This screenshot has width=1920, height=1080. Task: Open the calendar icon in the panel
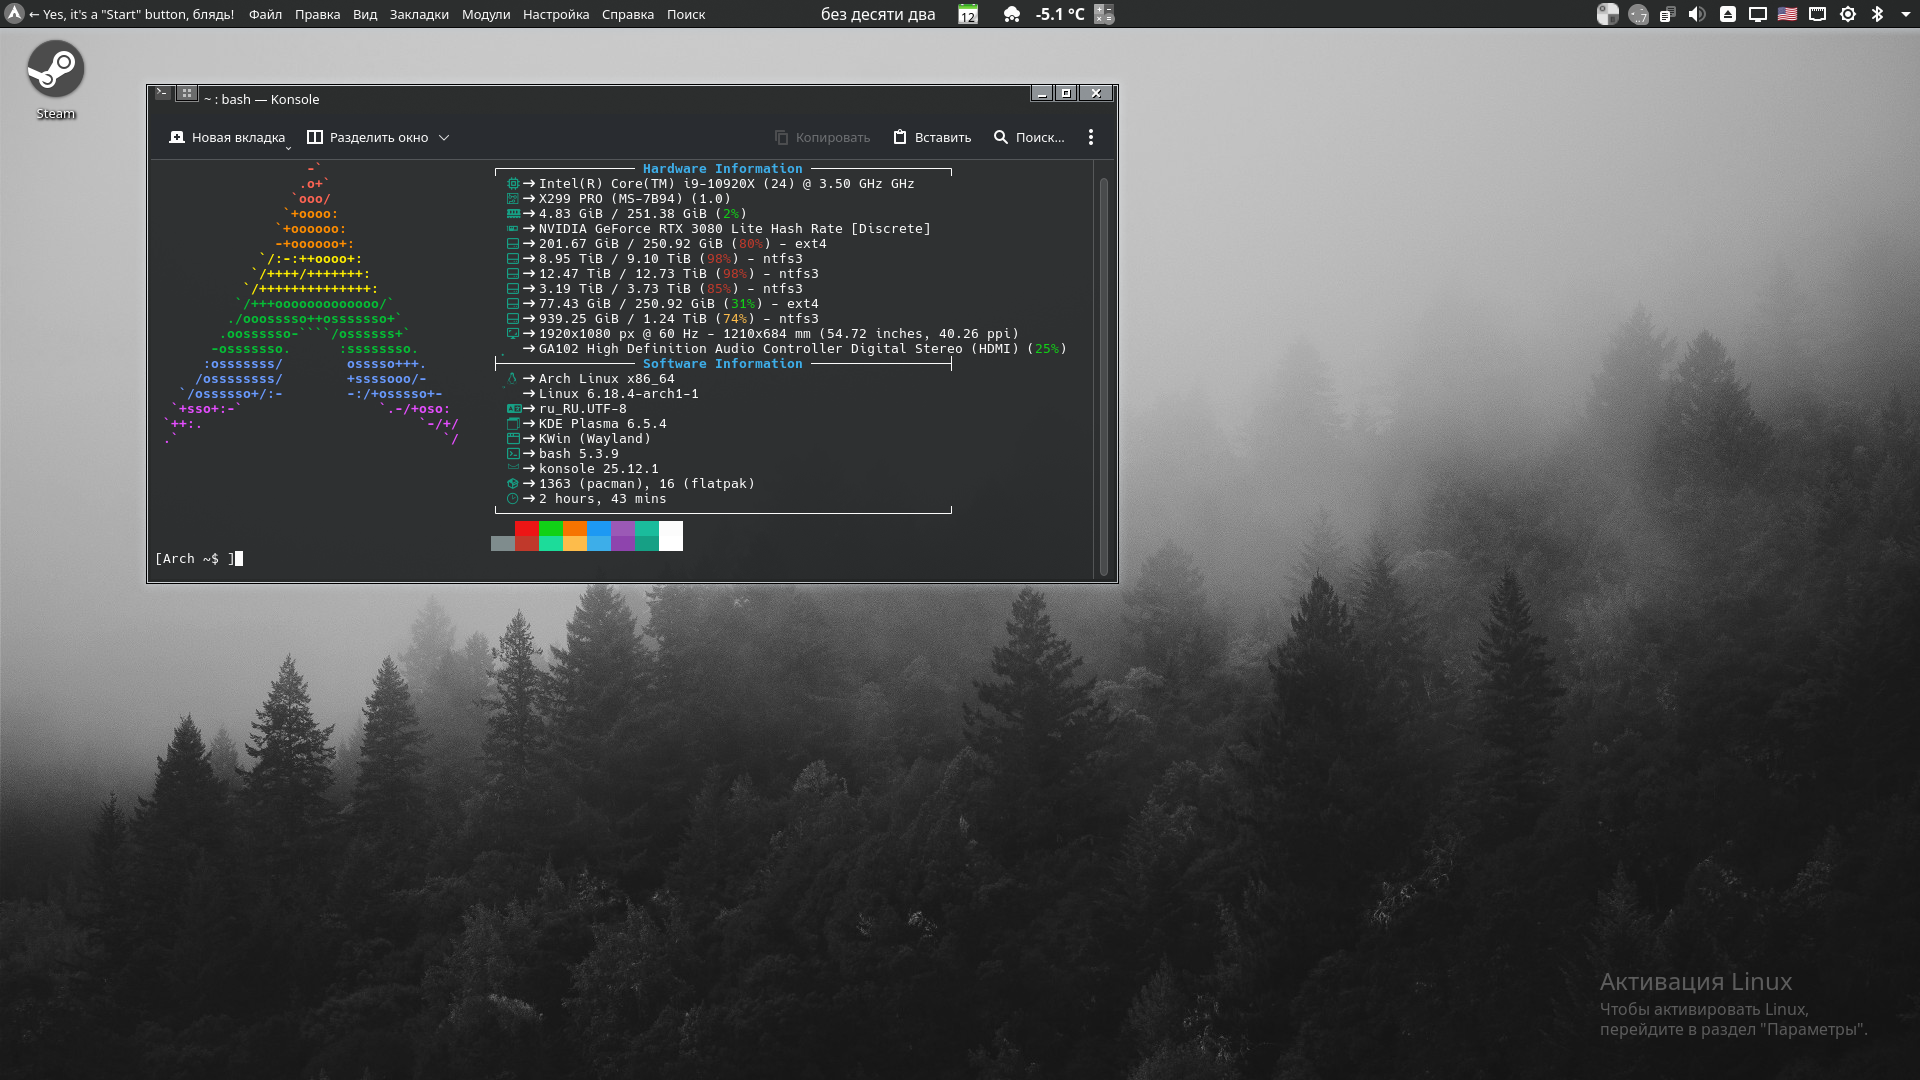pyautogui.click(x=968, y=14)
